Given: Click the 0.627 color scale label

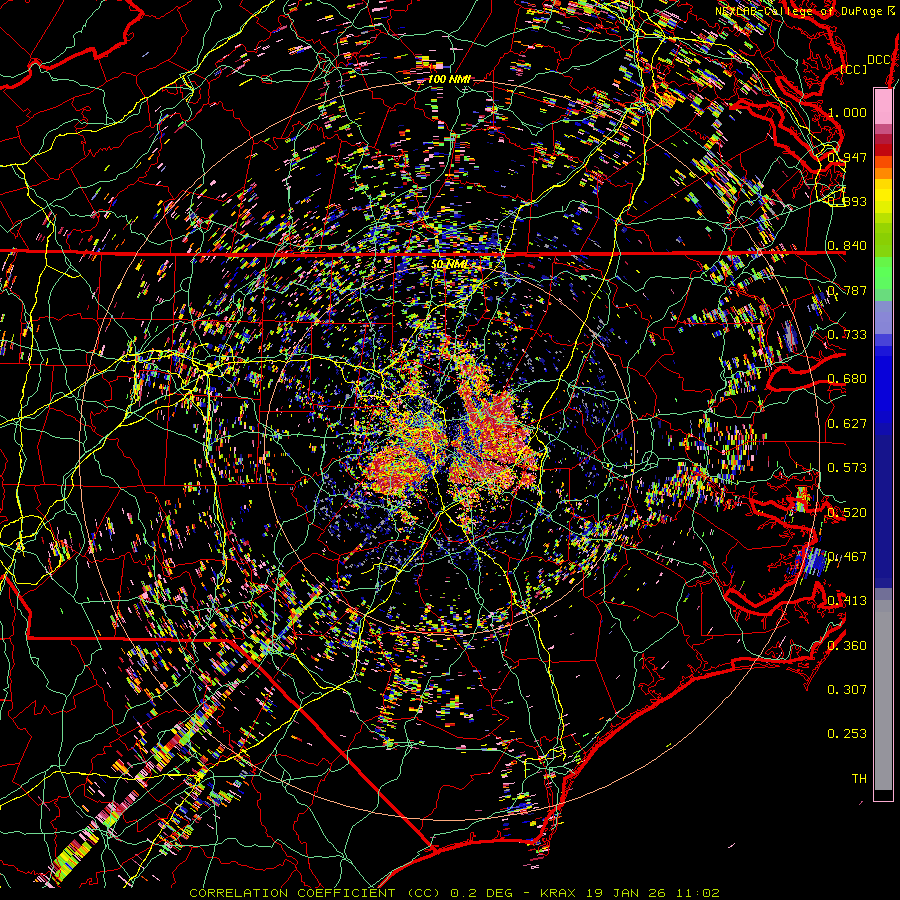Looking at the screenshot, I should pyautogui.click(x=847, y=424).
